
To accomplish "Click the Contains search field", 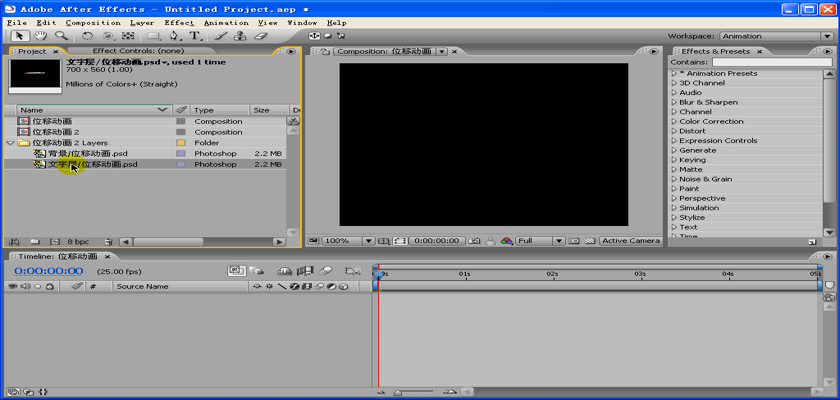I will coord(772,63).
